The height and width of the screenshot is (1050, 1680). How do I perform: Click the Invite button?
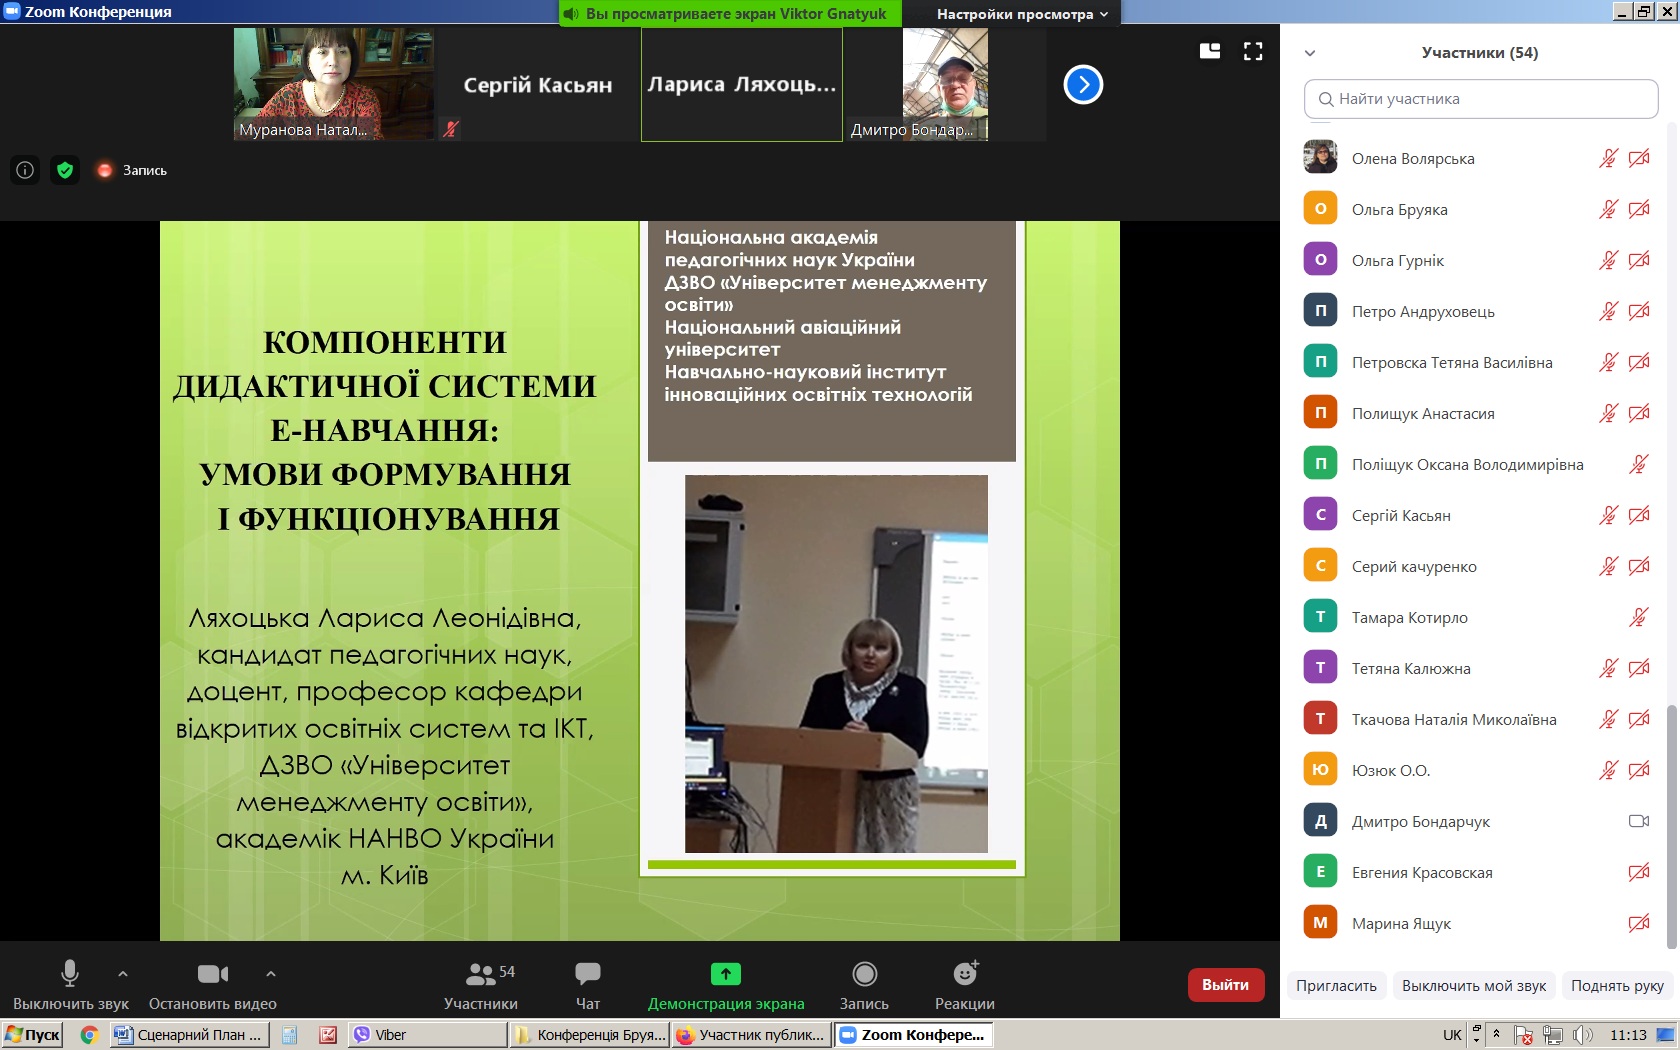1336,986
